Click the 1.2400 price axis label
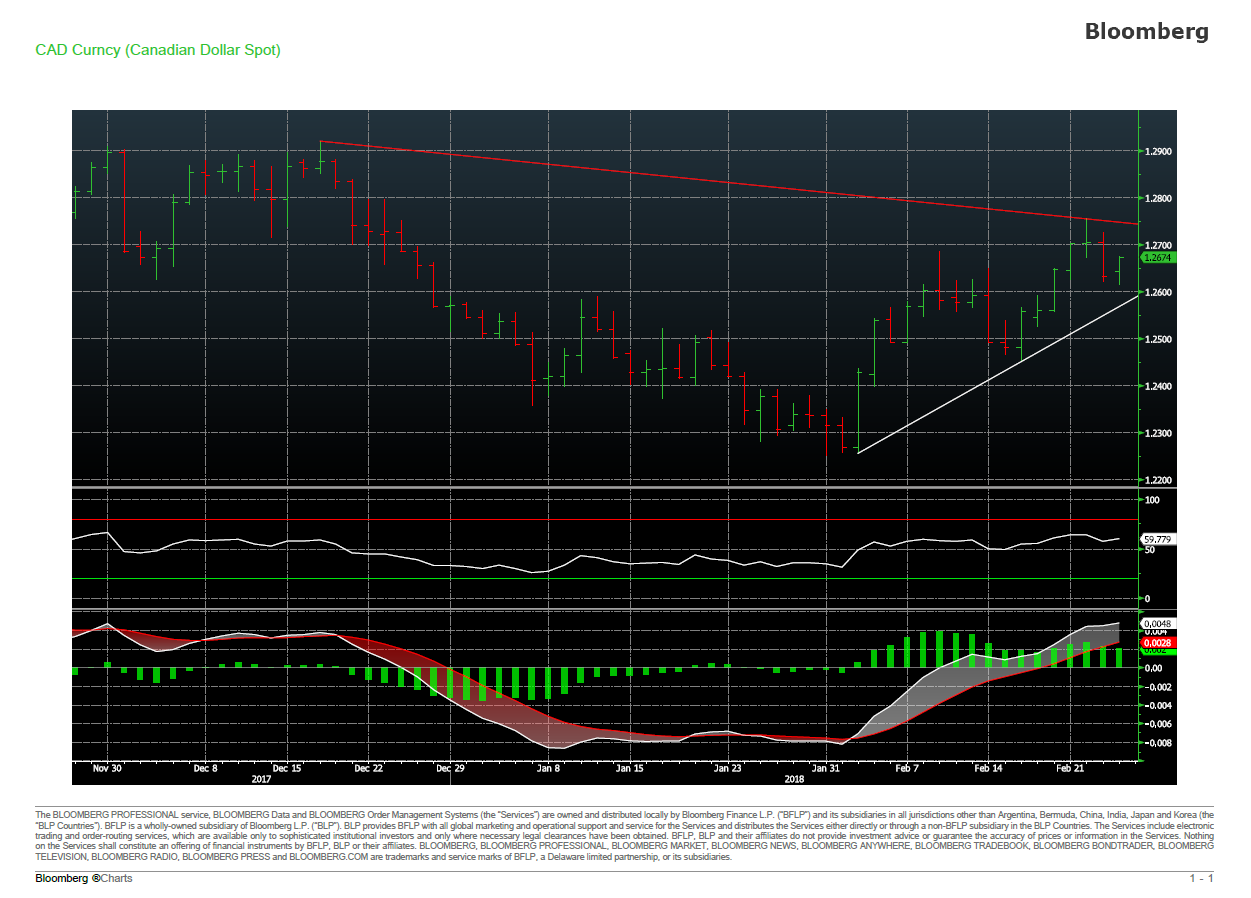The image size is (1251, 898). (1157, 386)
